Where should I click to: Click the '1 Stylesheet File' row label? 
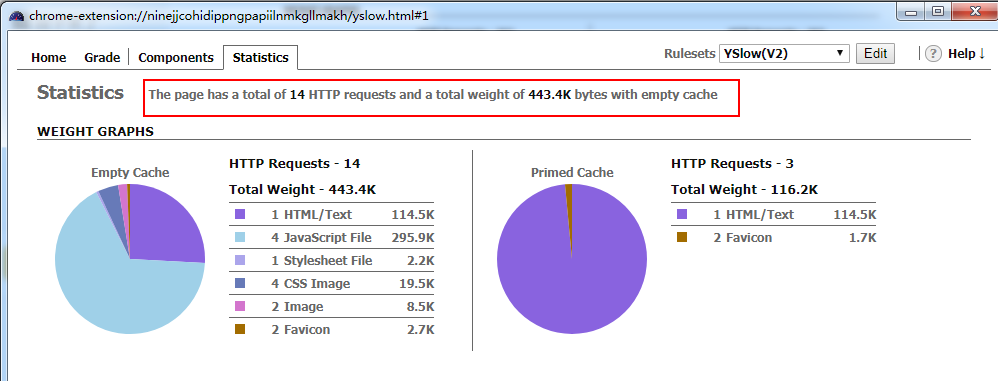pos(321,261)
